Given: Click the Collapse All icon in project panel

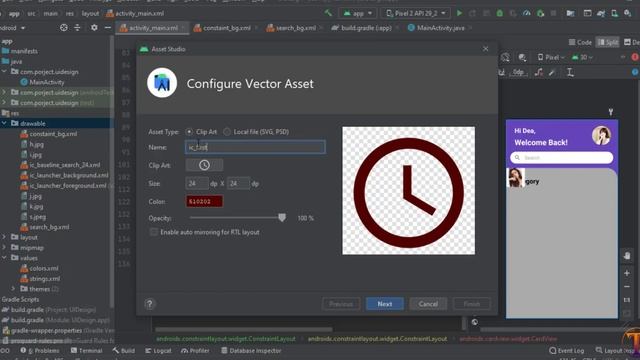Looking at the screenshot, I should pos(77,28).
